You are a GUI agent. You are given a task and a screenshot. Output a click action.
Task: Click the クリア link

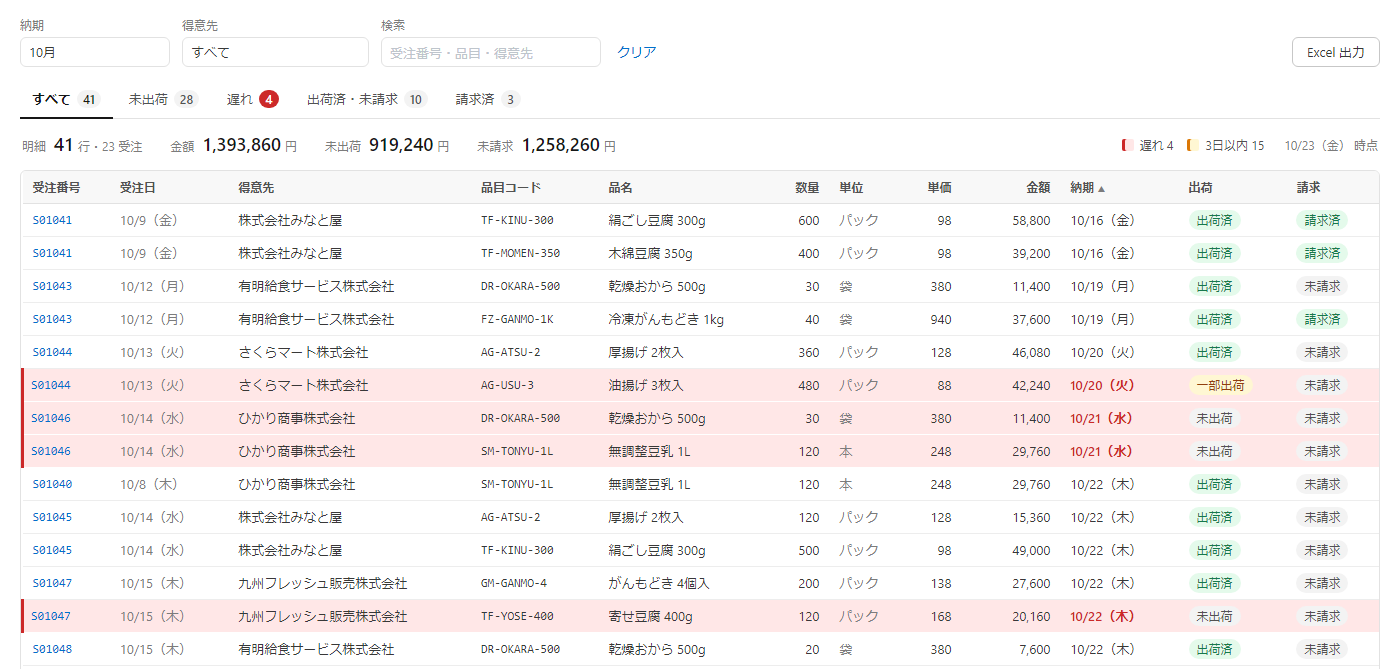(637, 52)
